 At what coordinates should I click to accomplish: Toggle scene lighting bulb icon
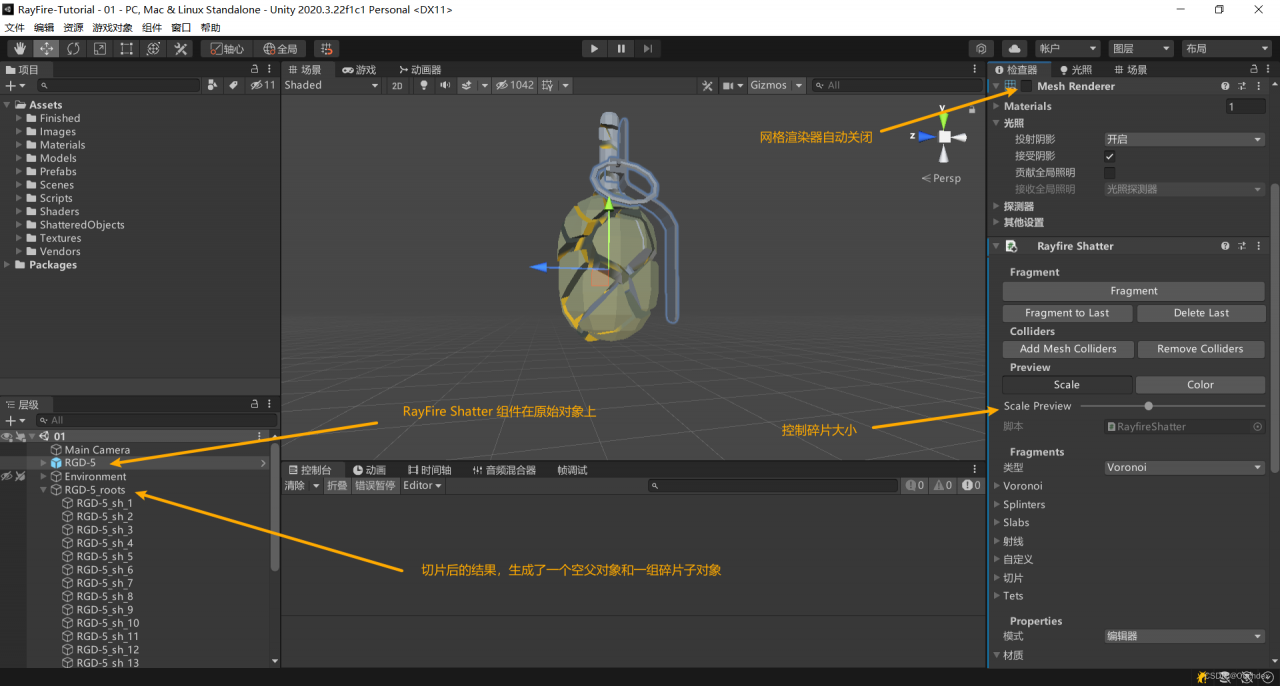coord(424,85)
